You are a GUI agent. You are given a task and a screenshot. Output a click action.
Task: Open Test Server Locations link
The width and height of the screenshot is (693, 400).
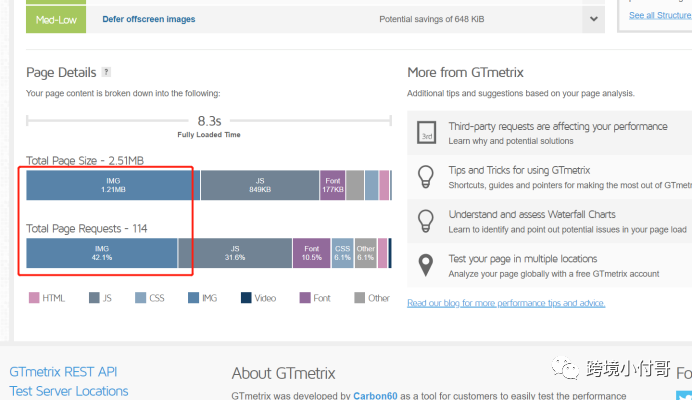click(69, 391)
